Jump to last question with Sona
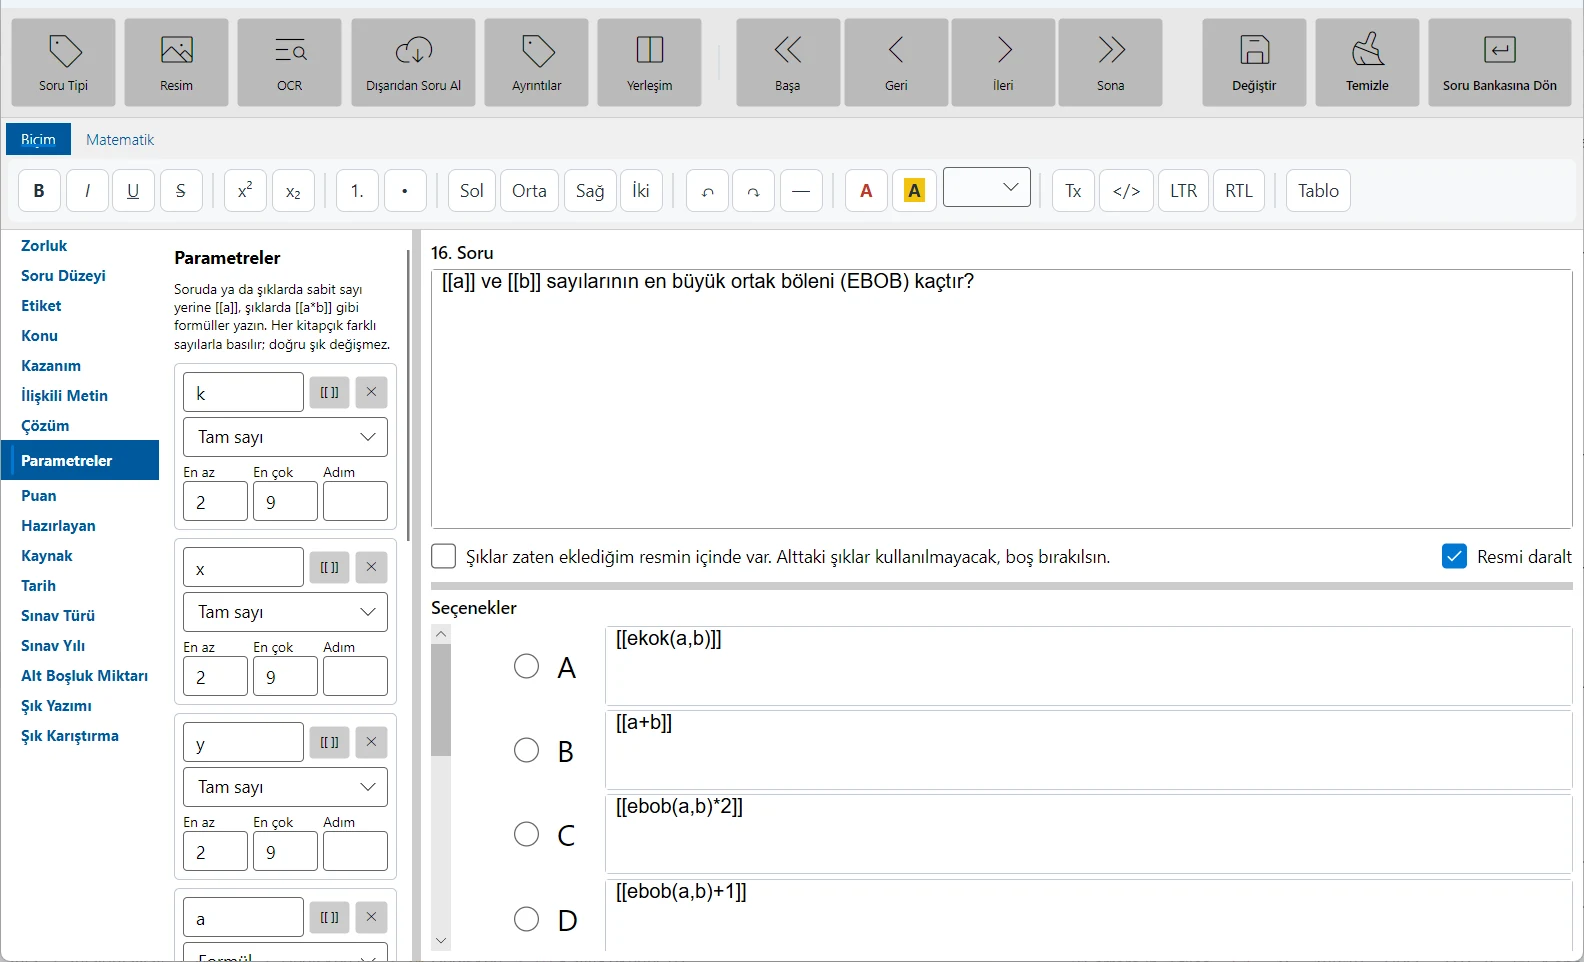 [x=1111, y=62]
